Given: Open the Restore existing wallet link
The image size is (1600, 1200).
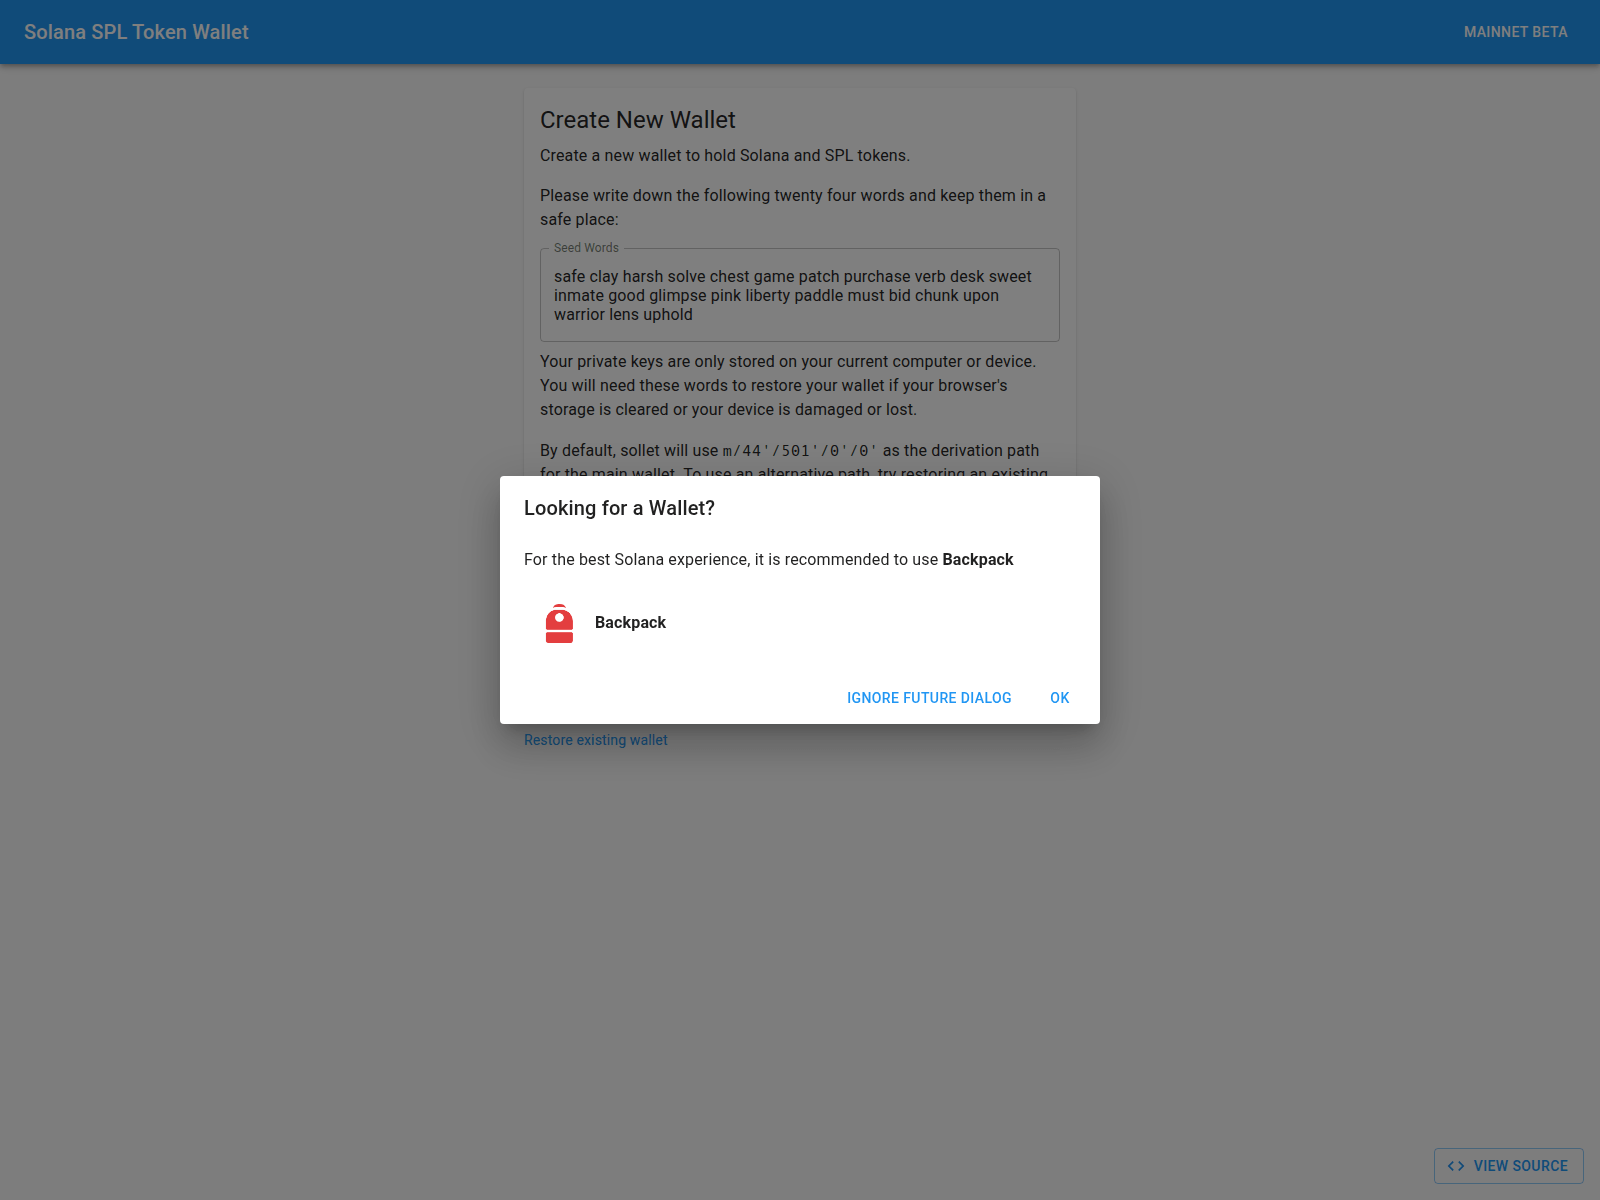Looking at the screenshot, I should click(595, 740).
